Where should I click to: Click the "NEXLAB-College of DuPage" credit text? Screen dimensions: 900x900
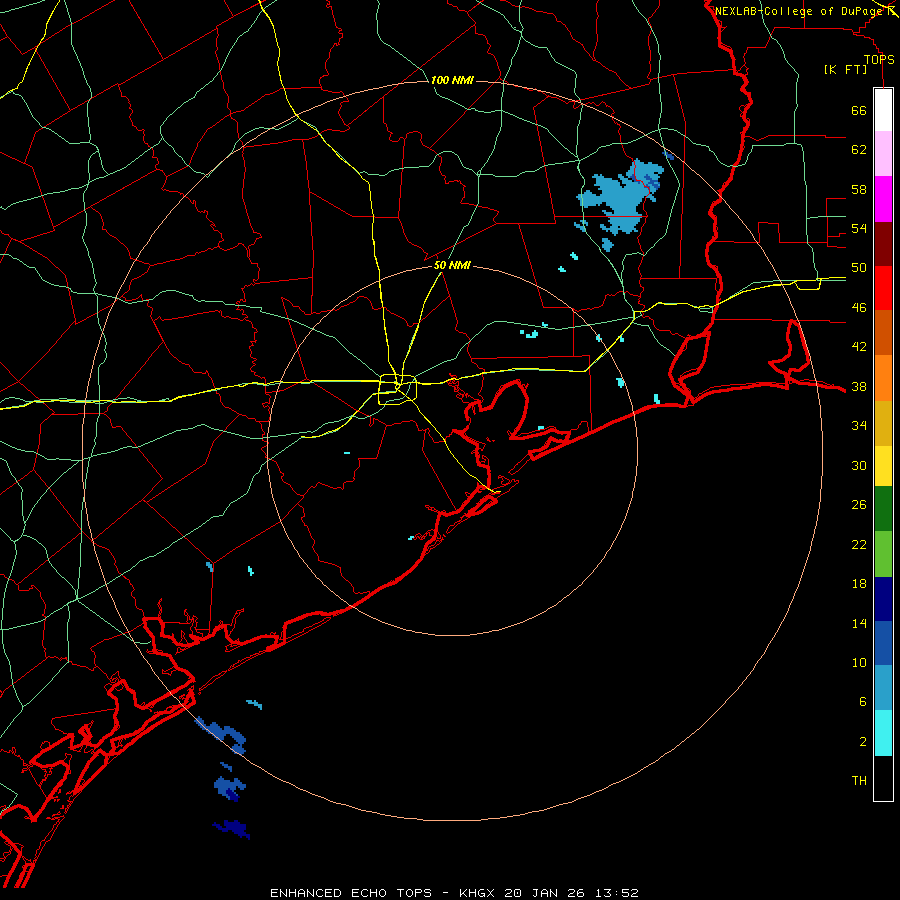(x=799, y=11)
